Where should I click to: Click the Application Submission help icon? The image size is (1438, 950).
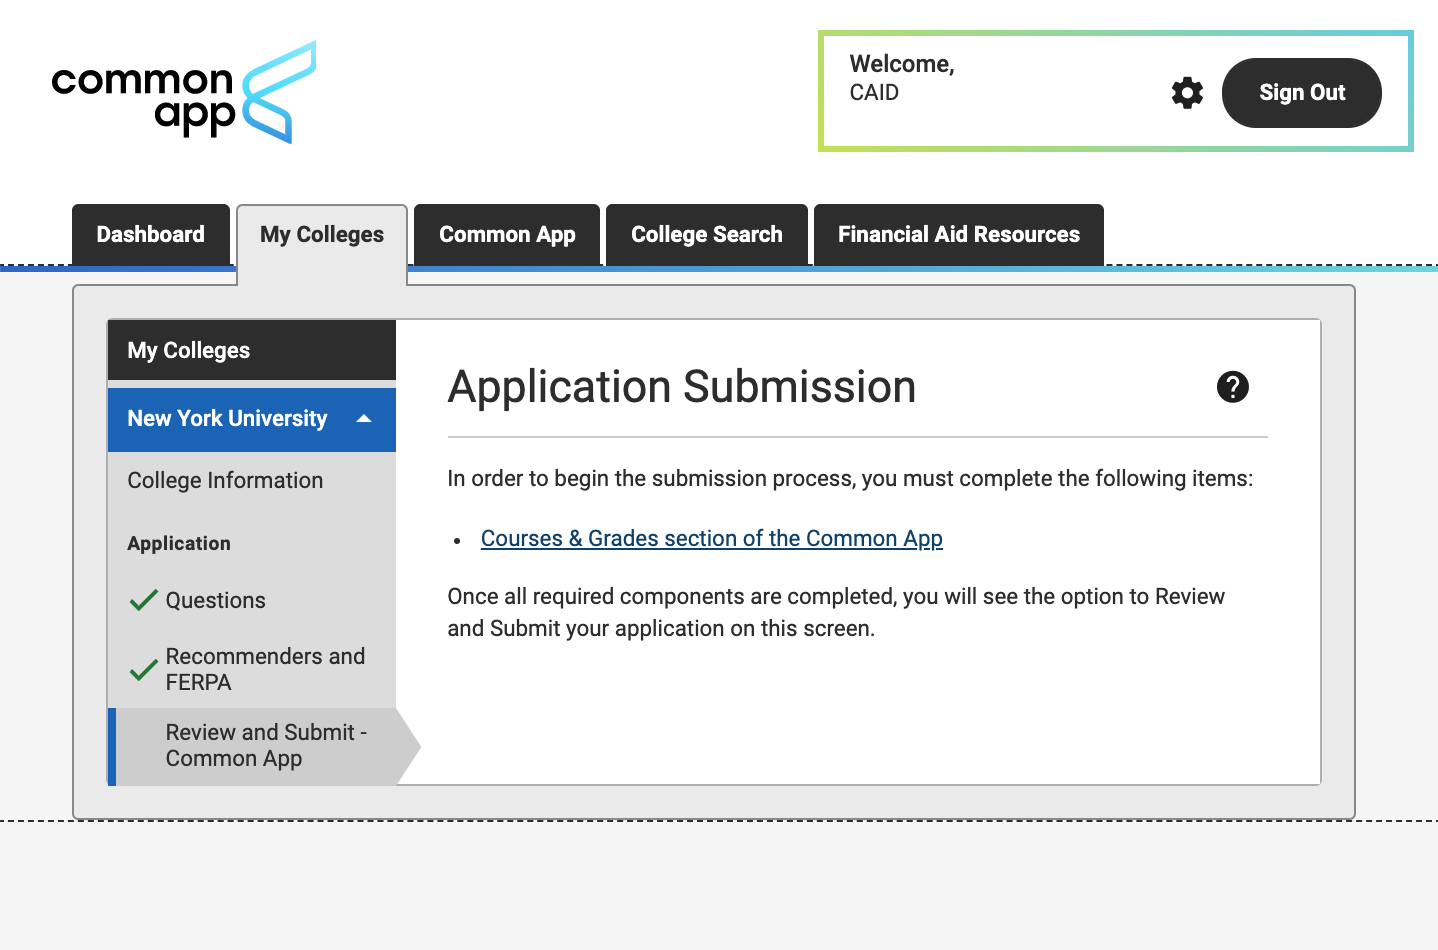click(1233, 387)
